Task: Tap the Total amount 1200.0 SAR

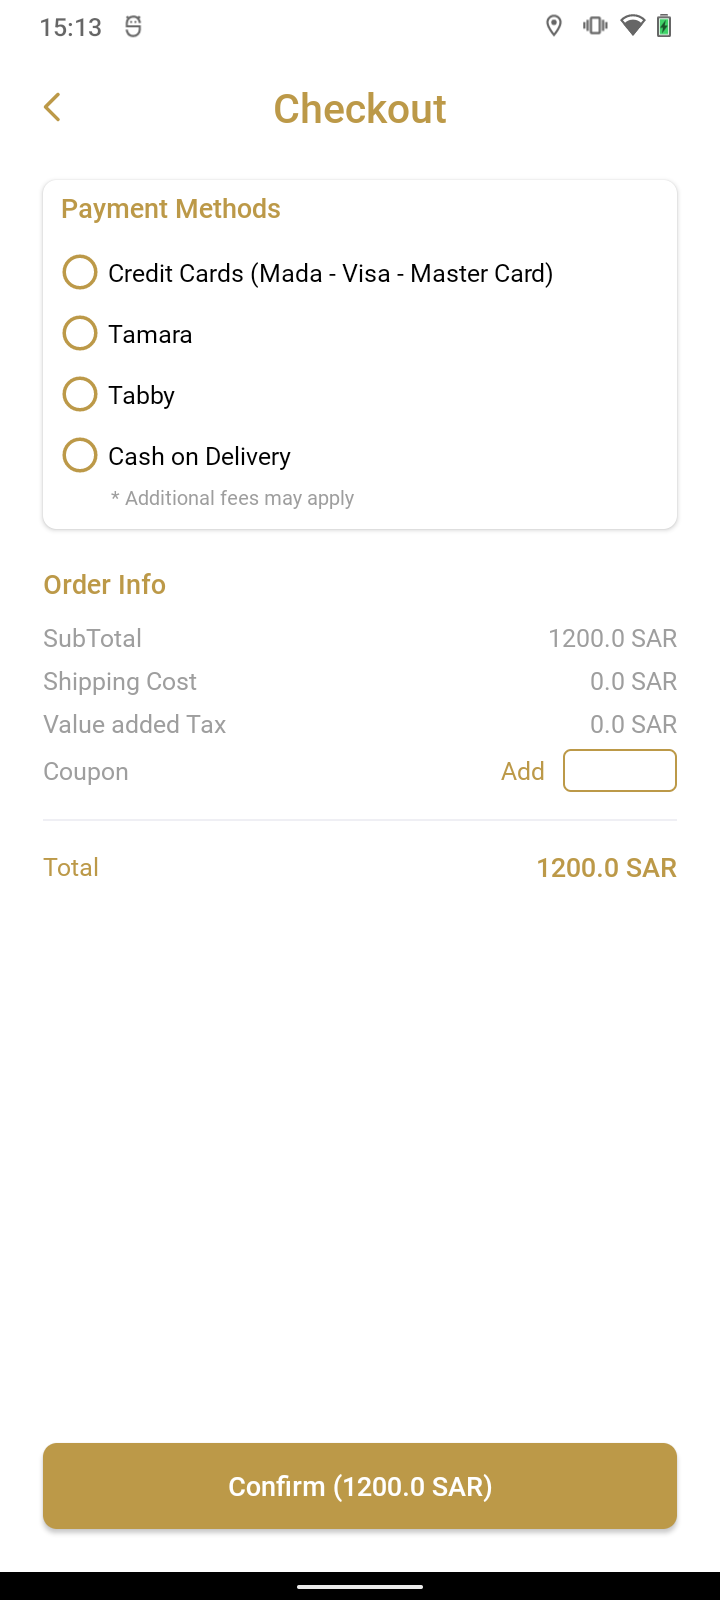Action: 606,867
